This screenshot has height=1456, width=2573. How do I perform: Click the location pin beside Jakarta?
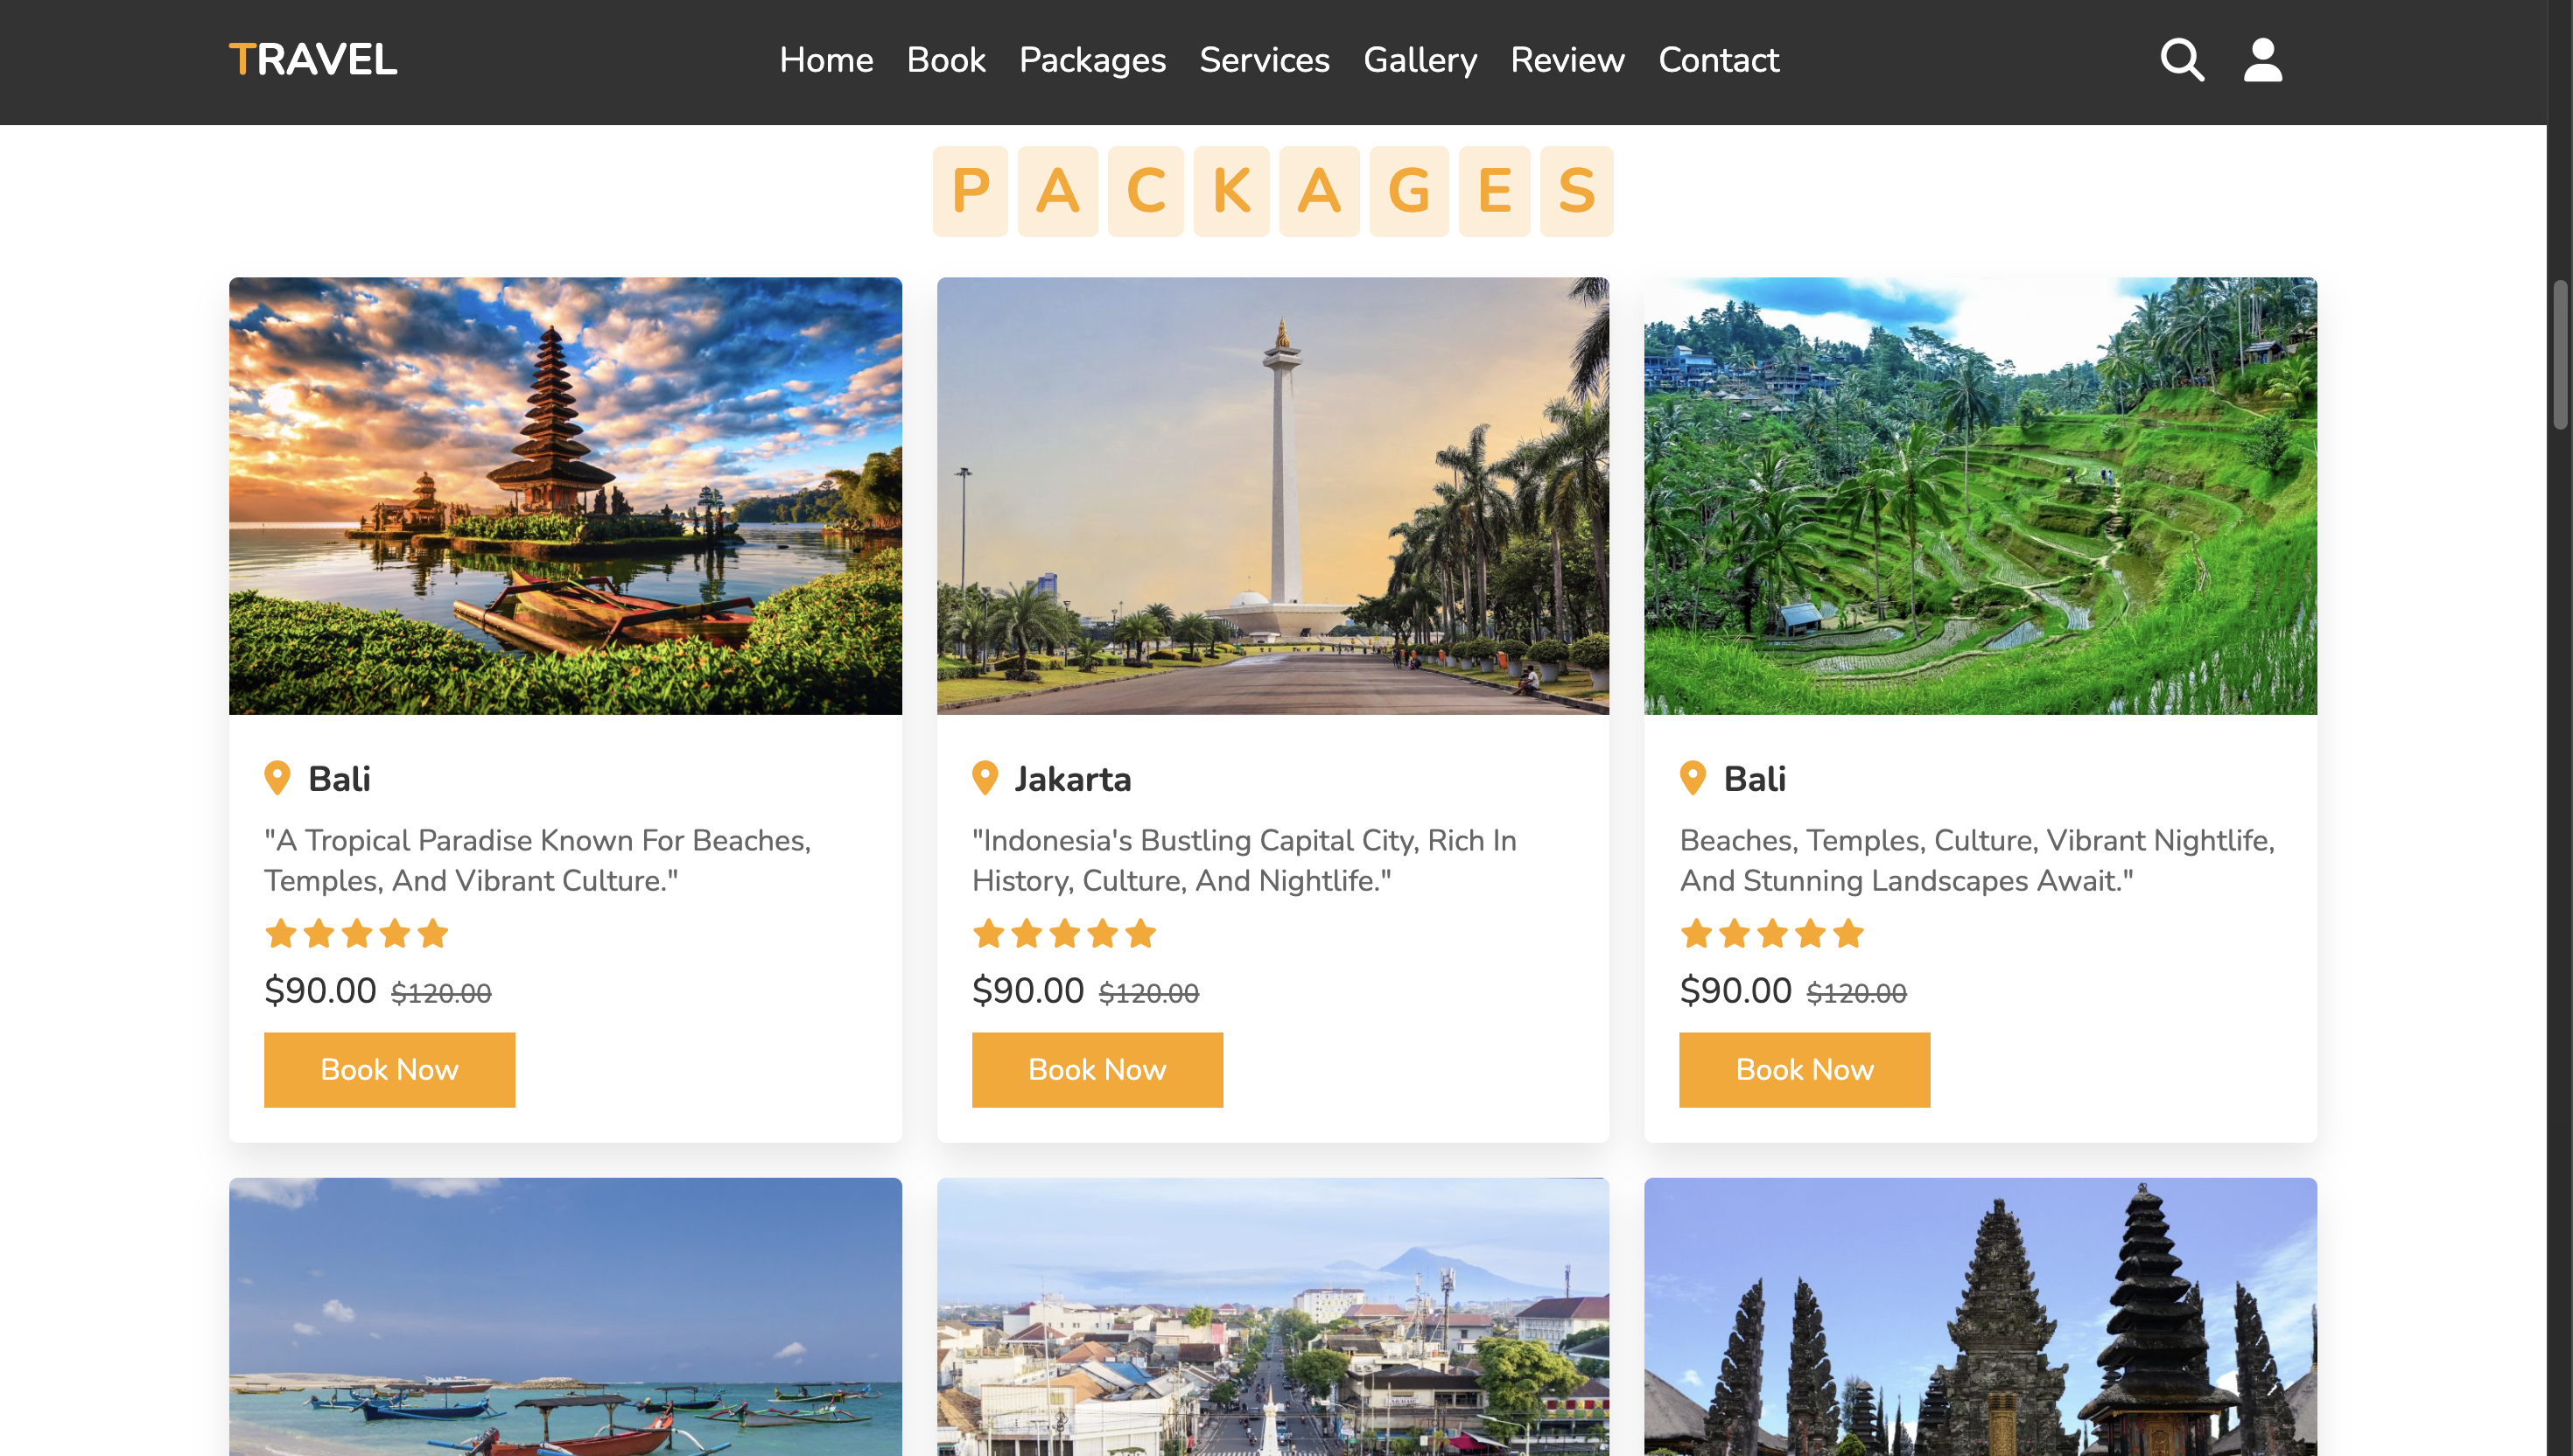pos(985,778)
